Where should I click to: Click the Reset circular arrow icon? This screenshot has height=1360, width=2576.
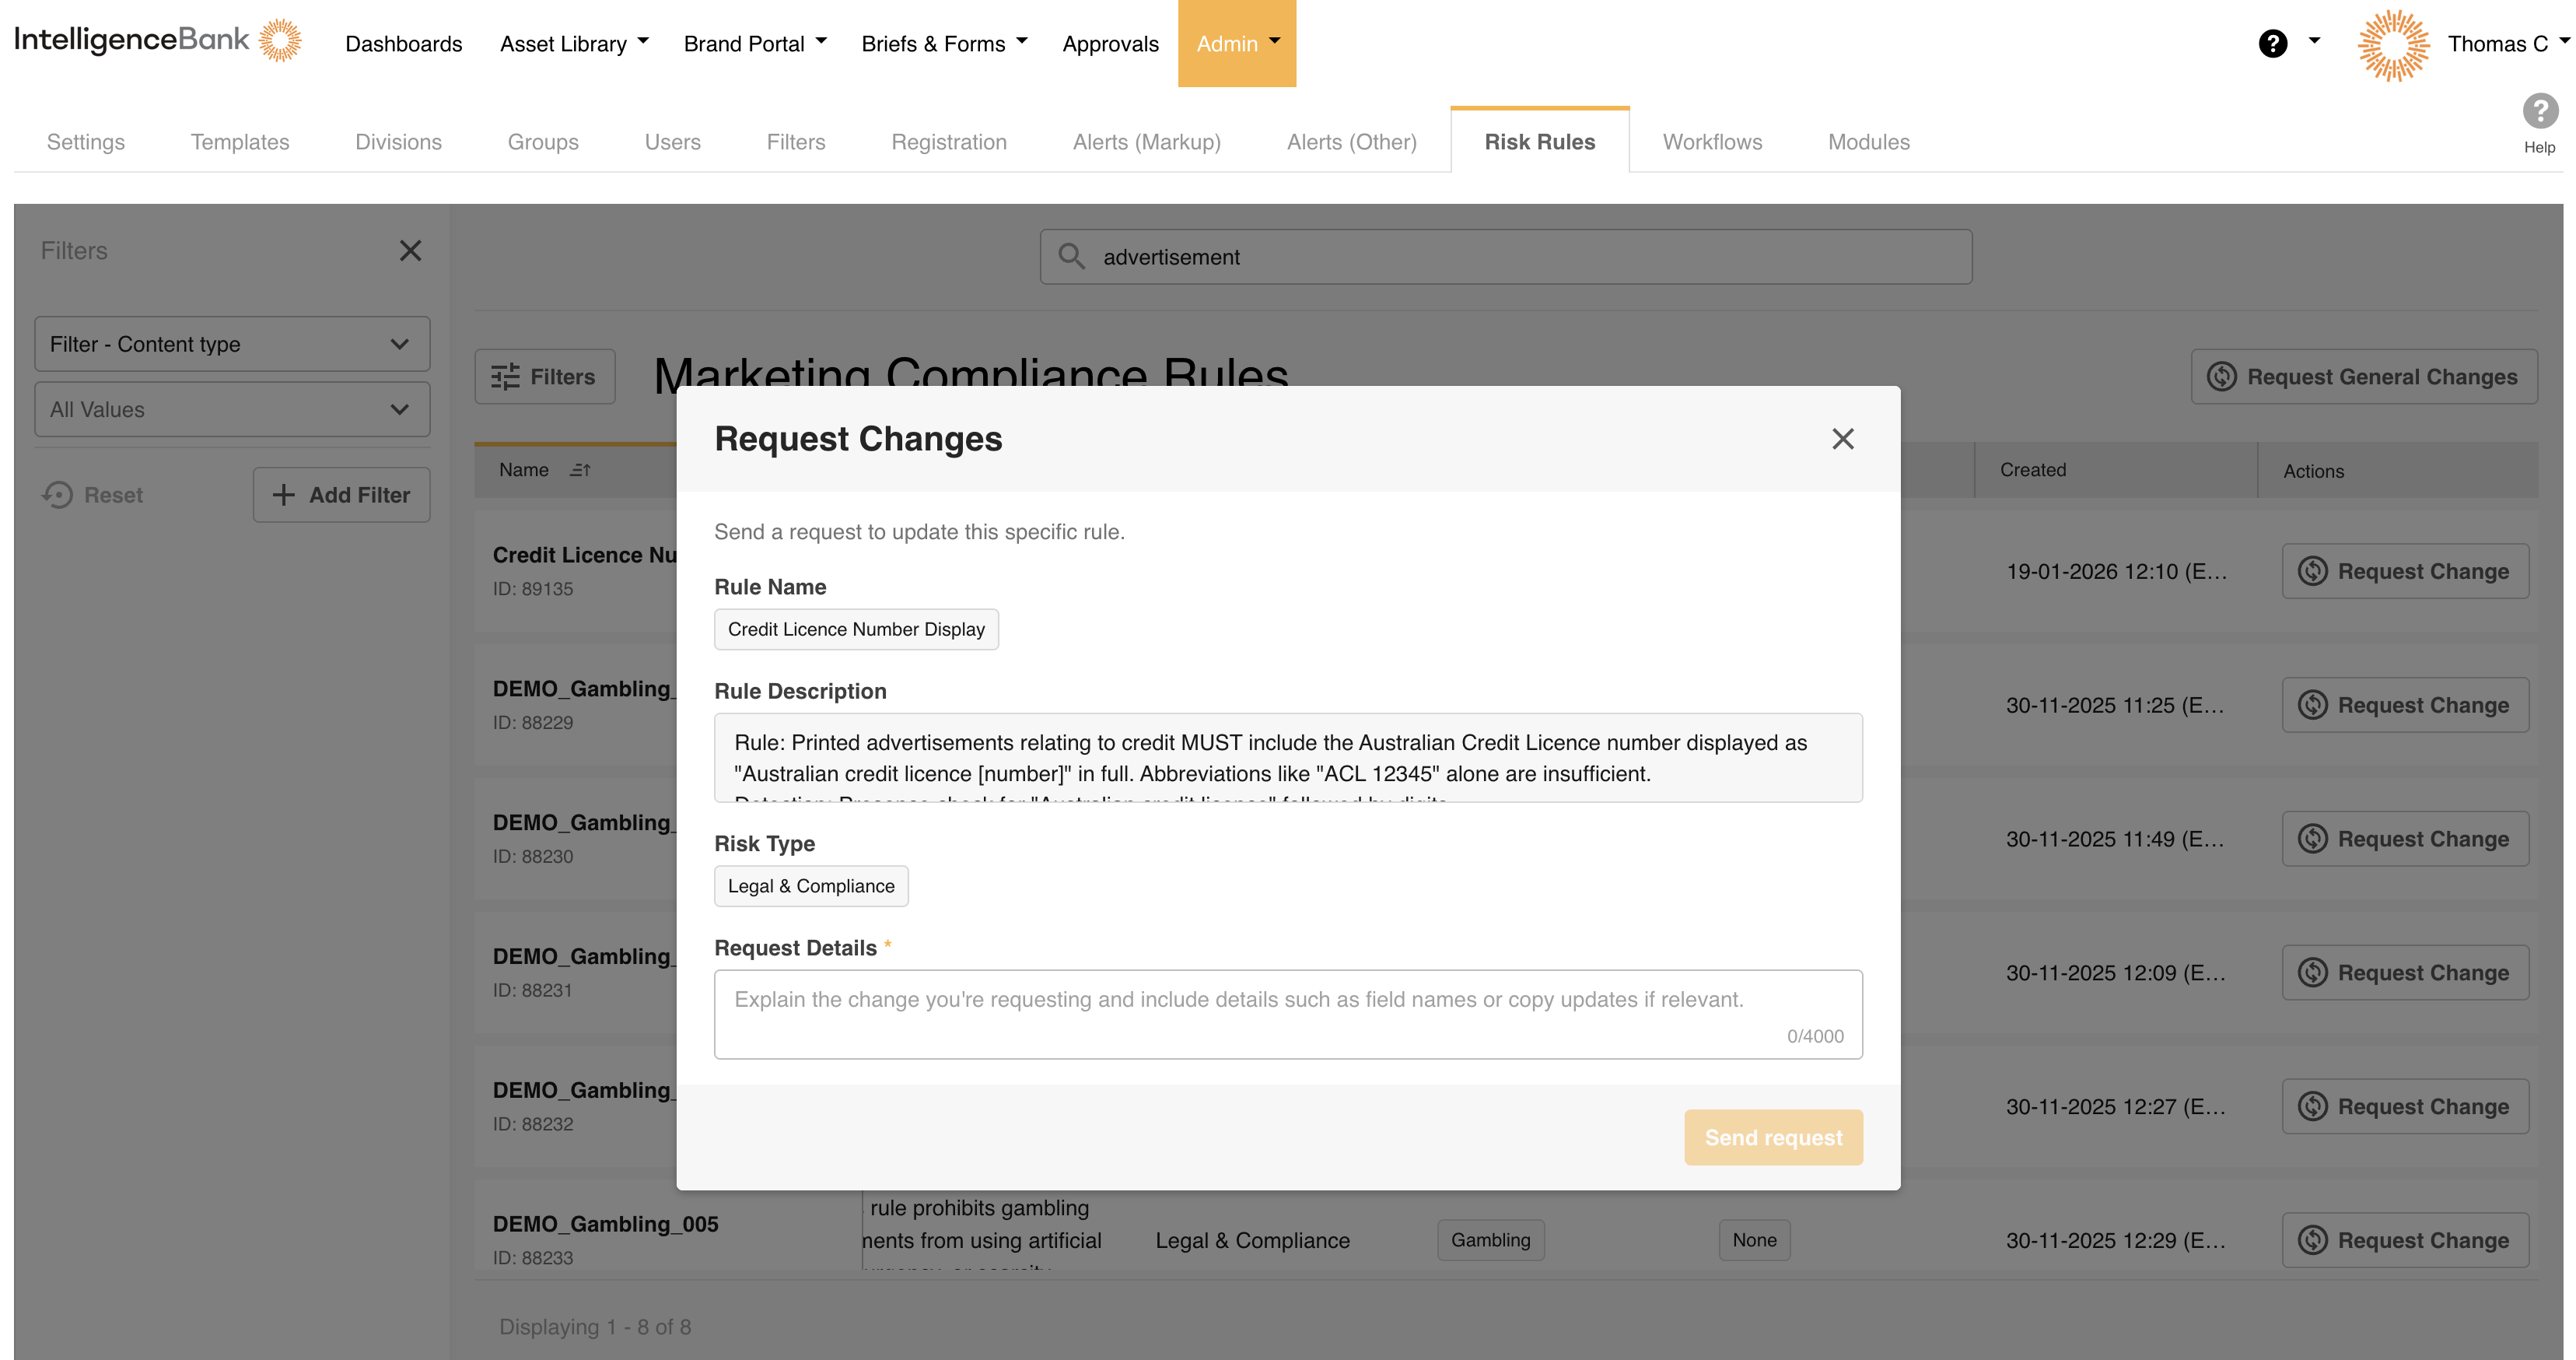point(57,494)
